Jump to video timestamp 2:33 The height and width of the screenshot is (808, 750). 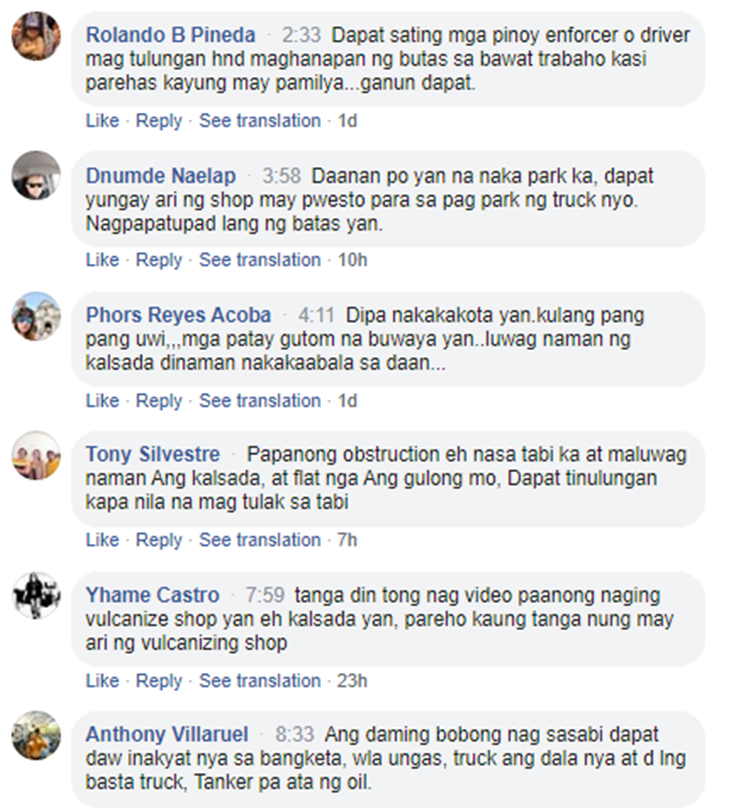click(x=301, y=35)
